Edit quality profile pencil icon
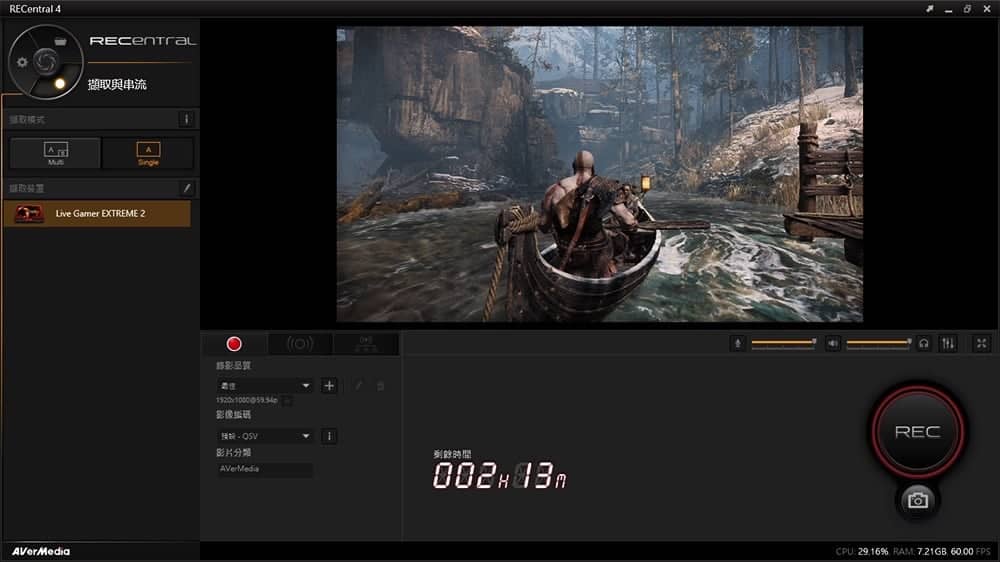1000x562 pixels. click(x=358, y=385)
